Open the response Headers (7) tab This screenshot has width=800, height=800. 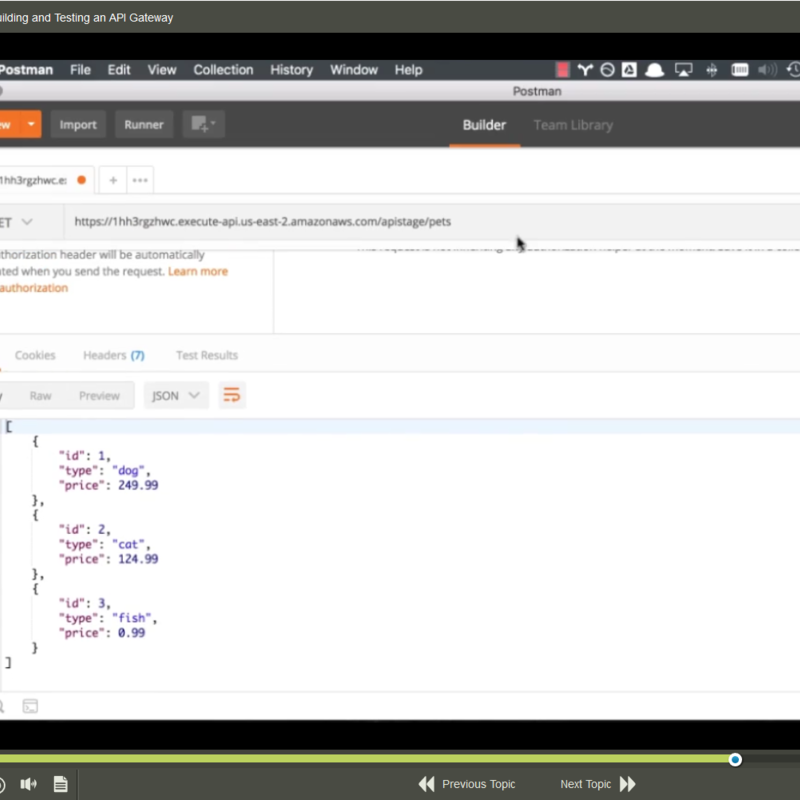click(x=114, y=355)
